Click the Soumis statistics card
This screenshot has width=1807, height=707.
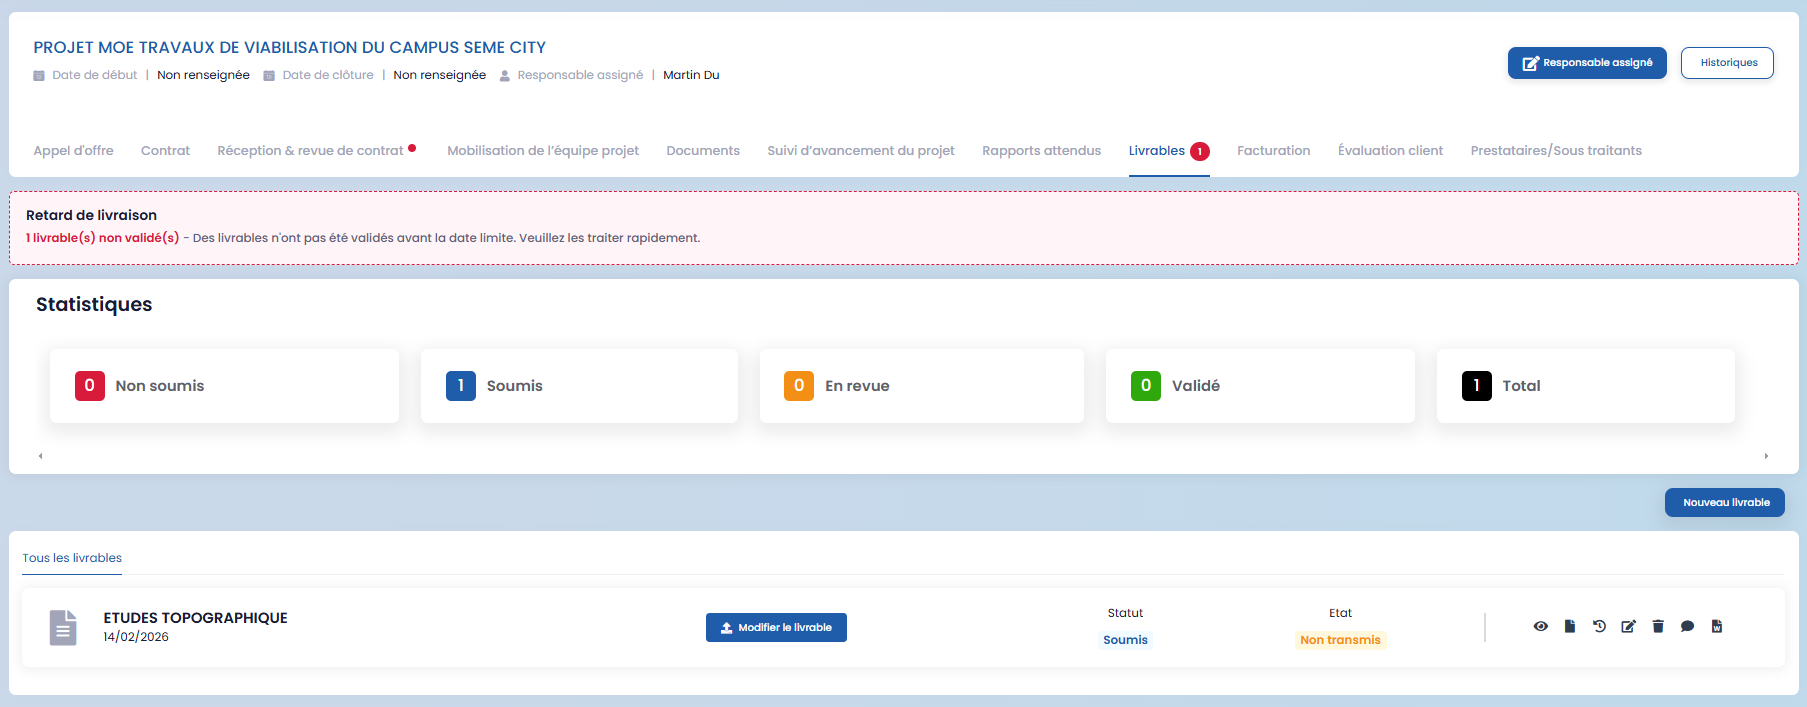[x=579, y=386]
